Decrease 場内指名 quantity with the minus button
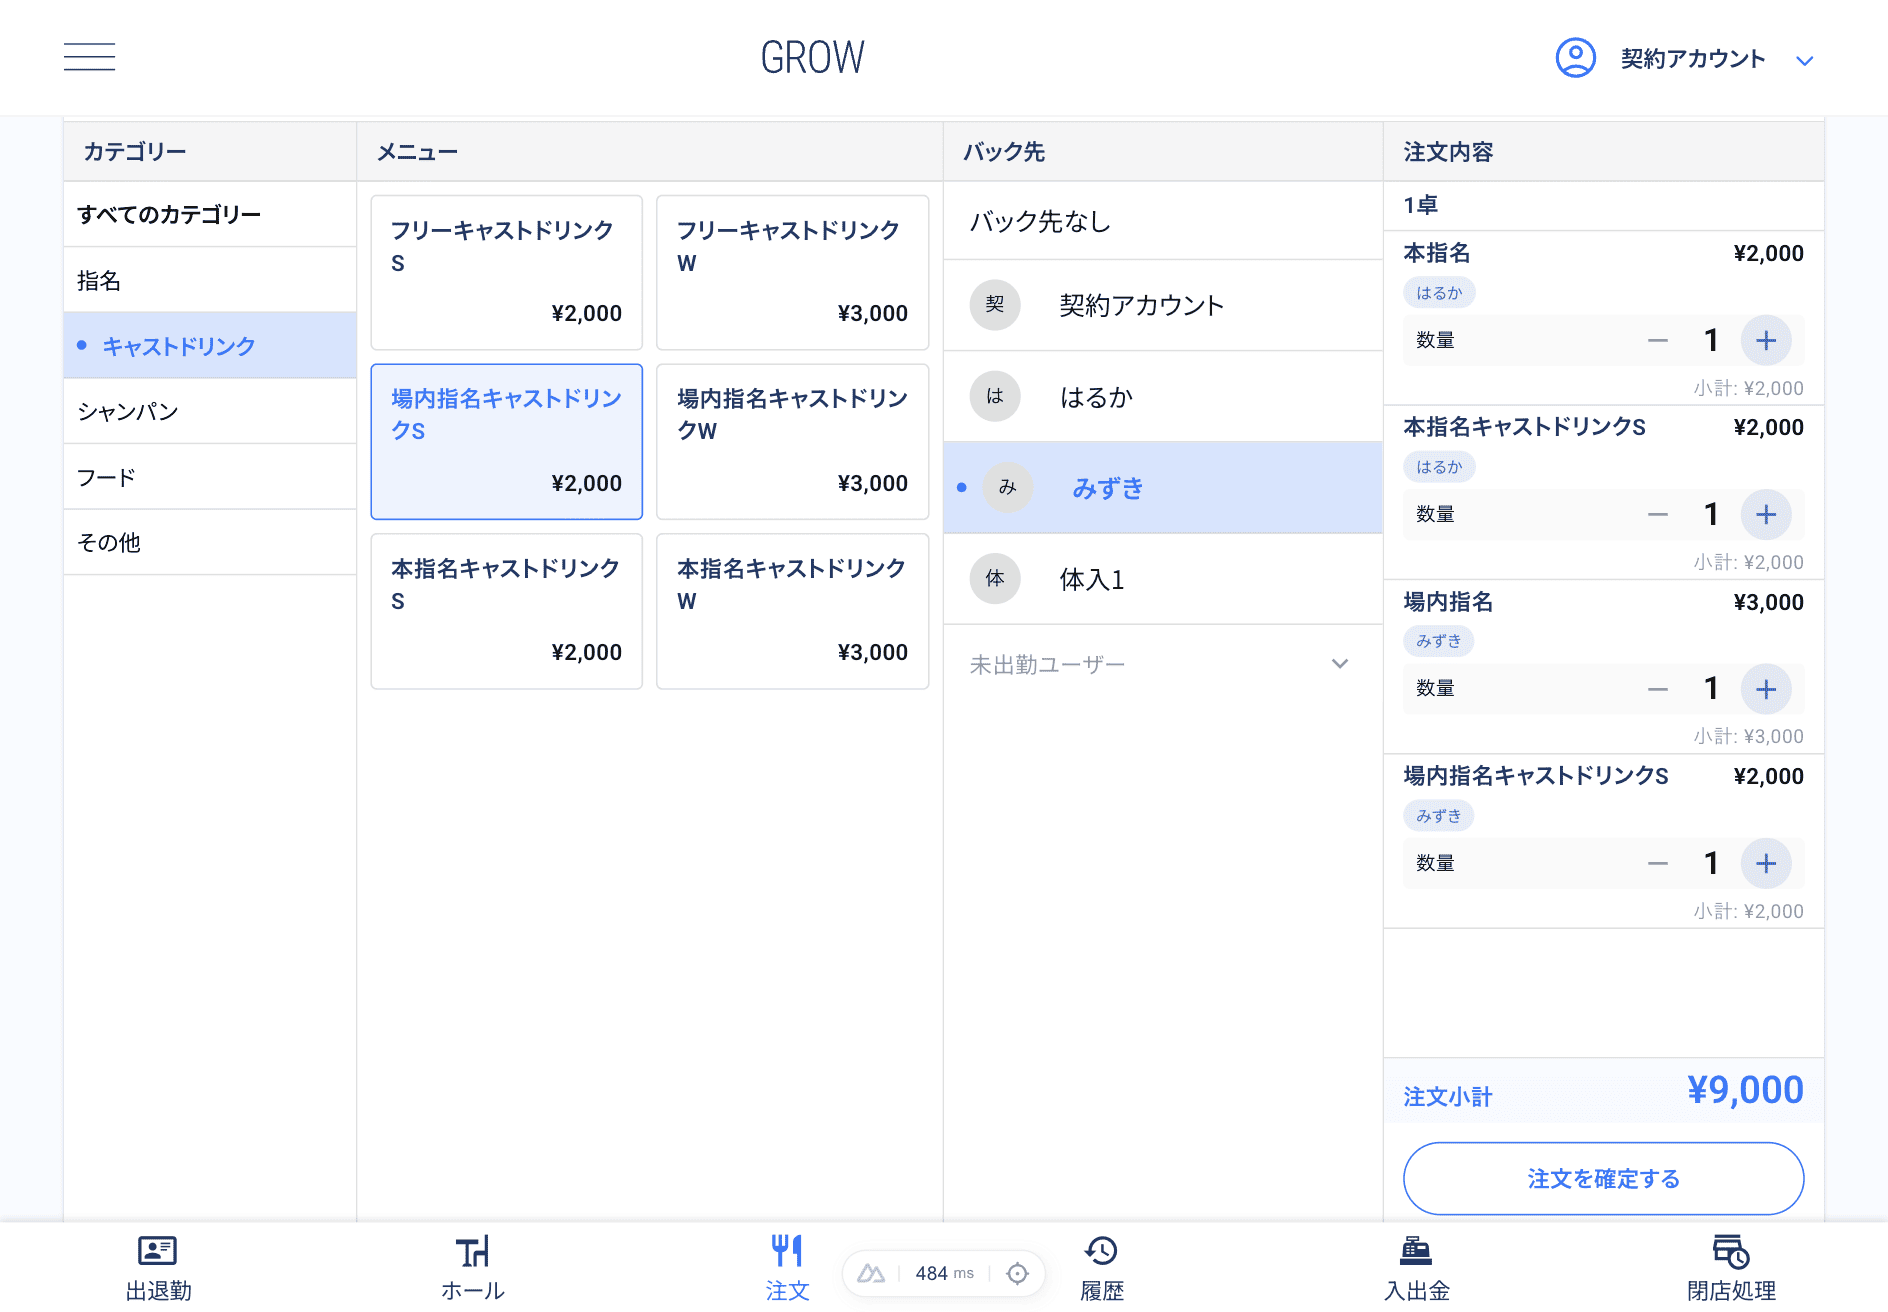 [x=1658, y=689]
